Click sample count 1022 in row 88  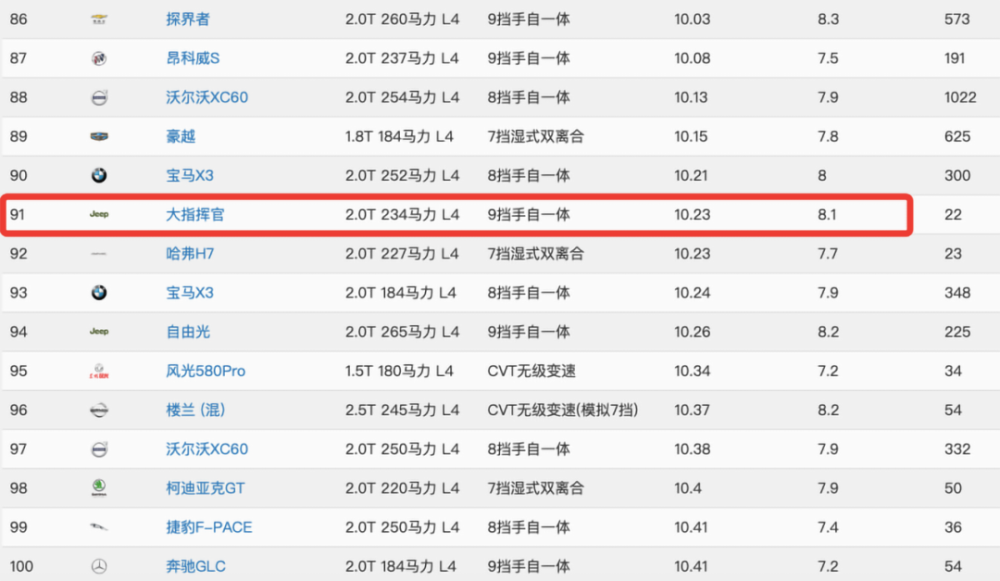click(x=960, y=98)
